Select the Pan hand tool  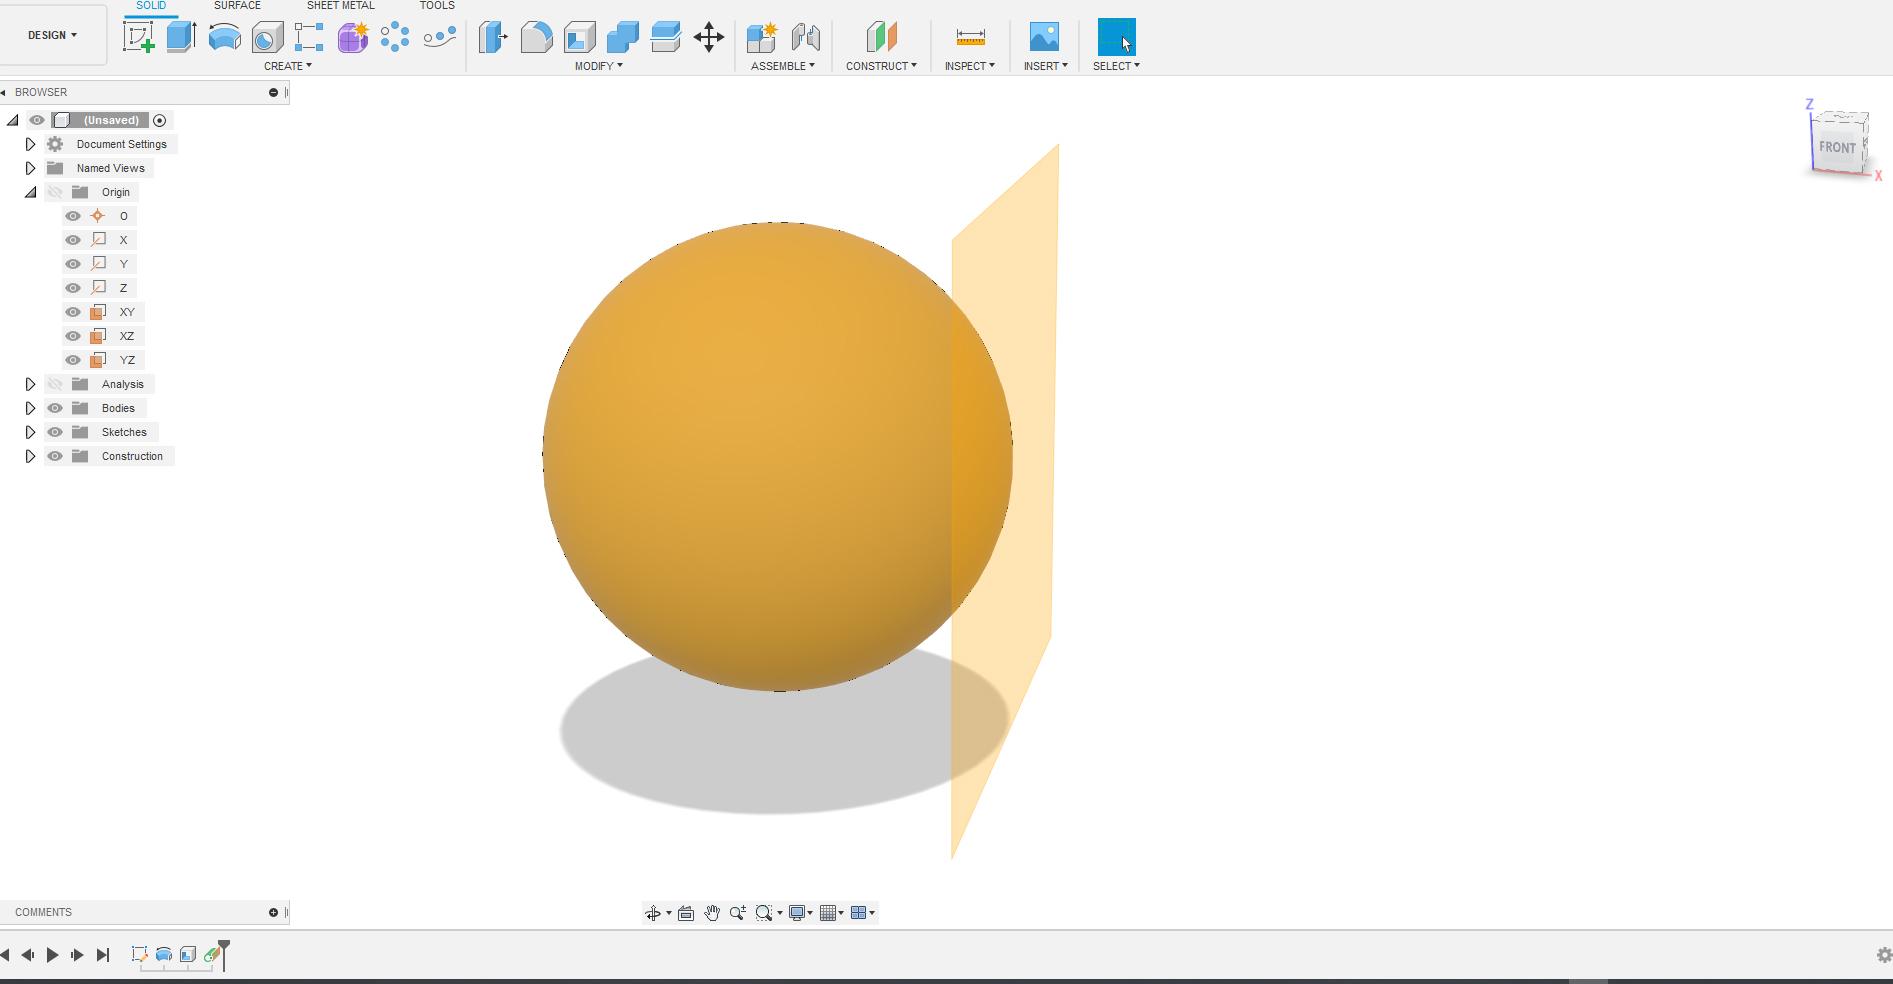712,913
